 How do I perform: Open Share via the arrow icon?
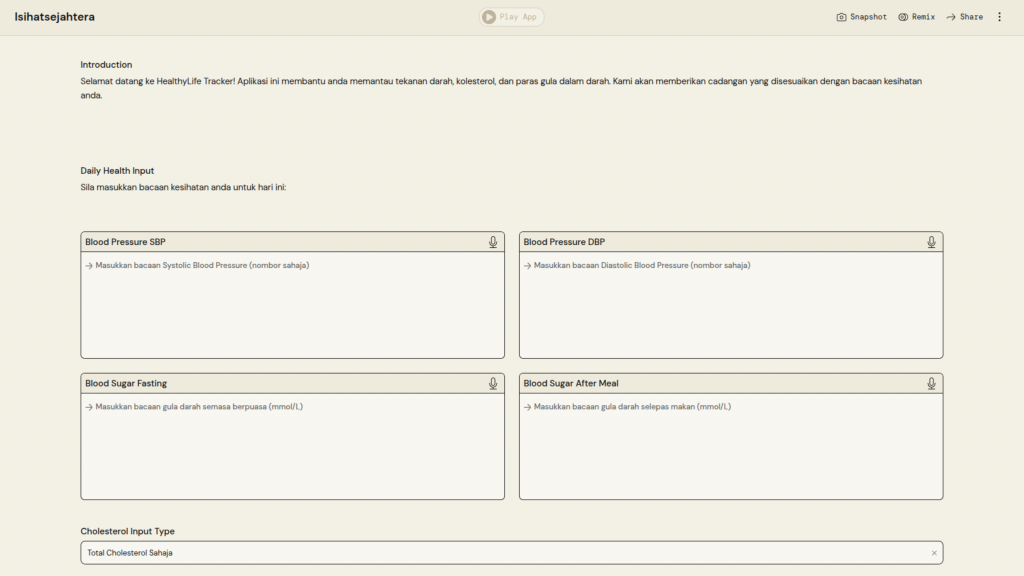[951, 17]
